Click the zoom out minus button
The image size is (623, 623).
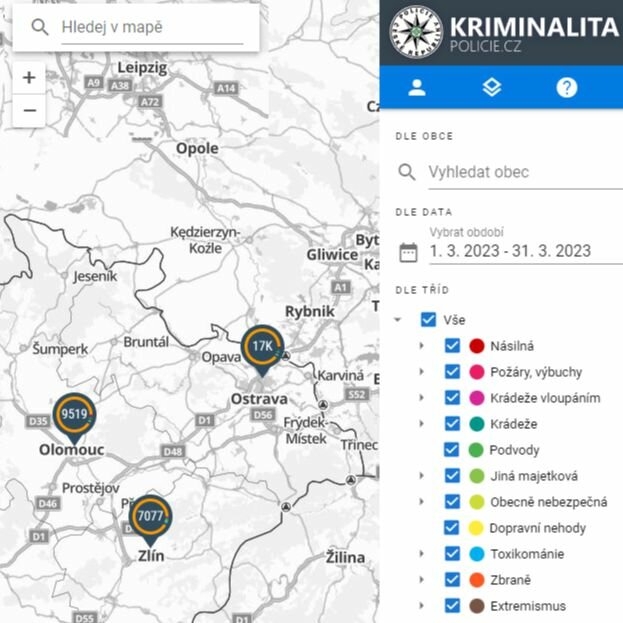[29, 110]
